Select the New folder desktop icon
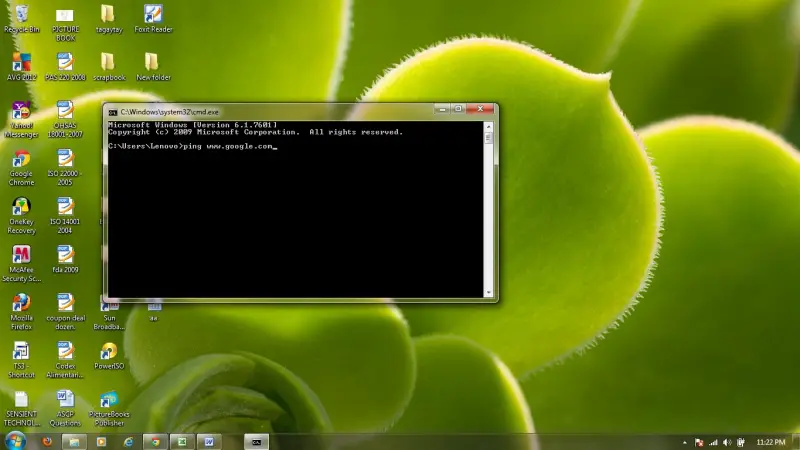 [x=153, y=67]
